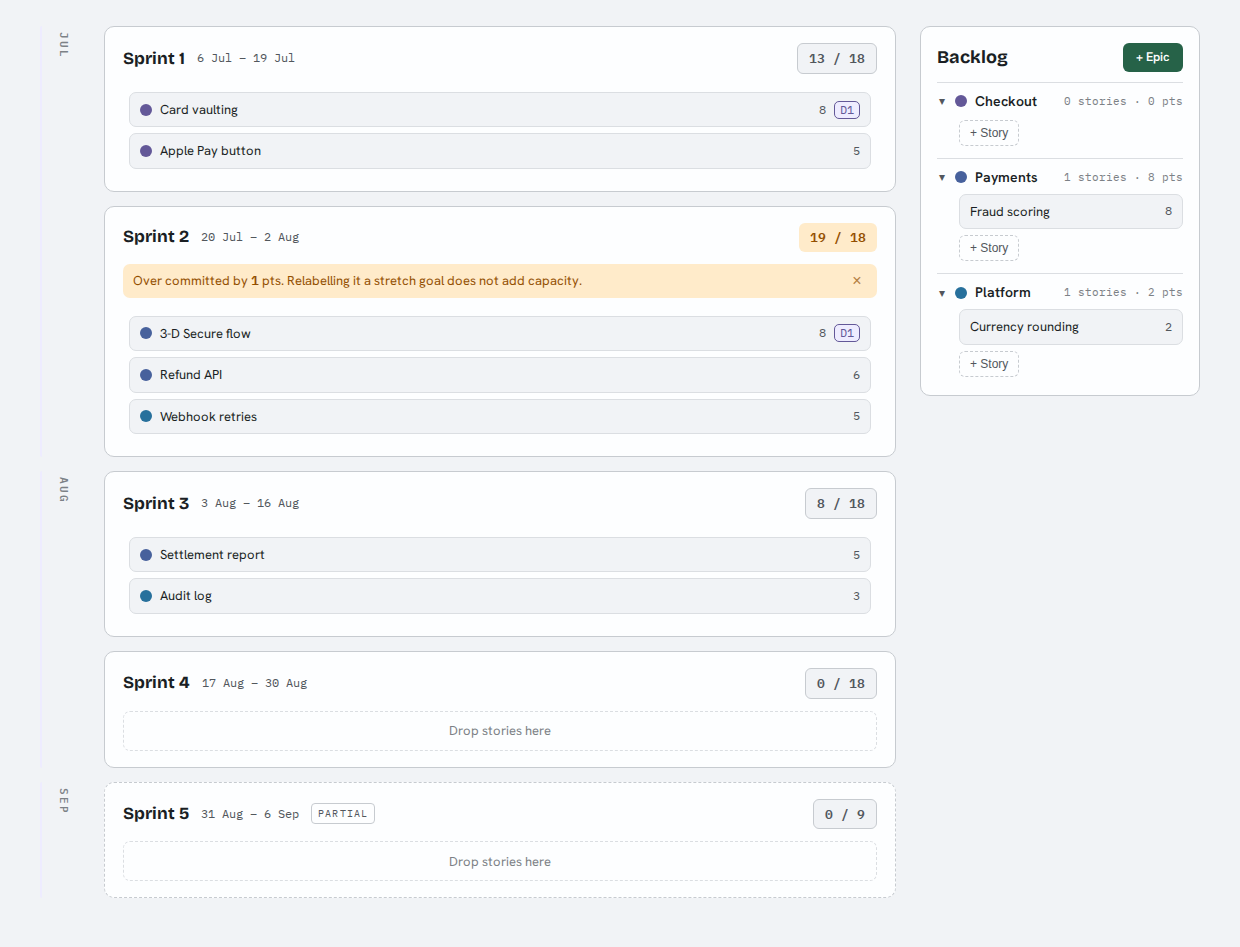Viewport: 1240px width, 947px height.
Task: Add a story under Payments epic
Action: pyautogui.click(x=989, y=248)
